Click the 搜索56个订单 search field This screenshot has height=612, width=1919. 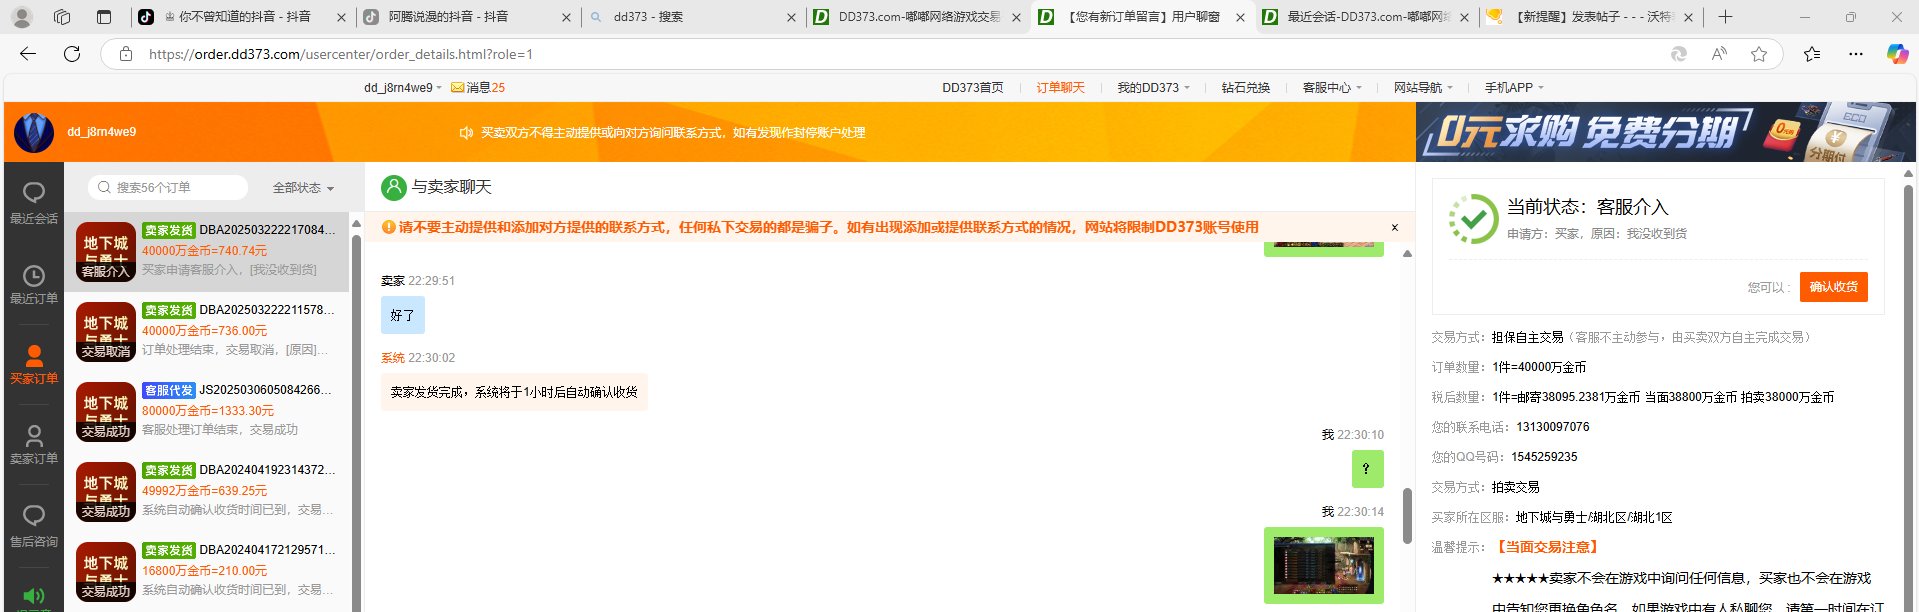[168, 188]
